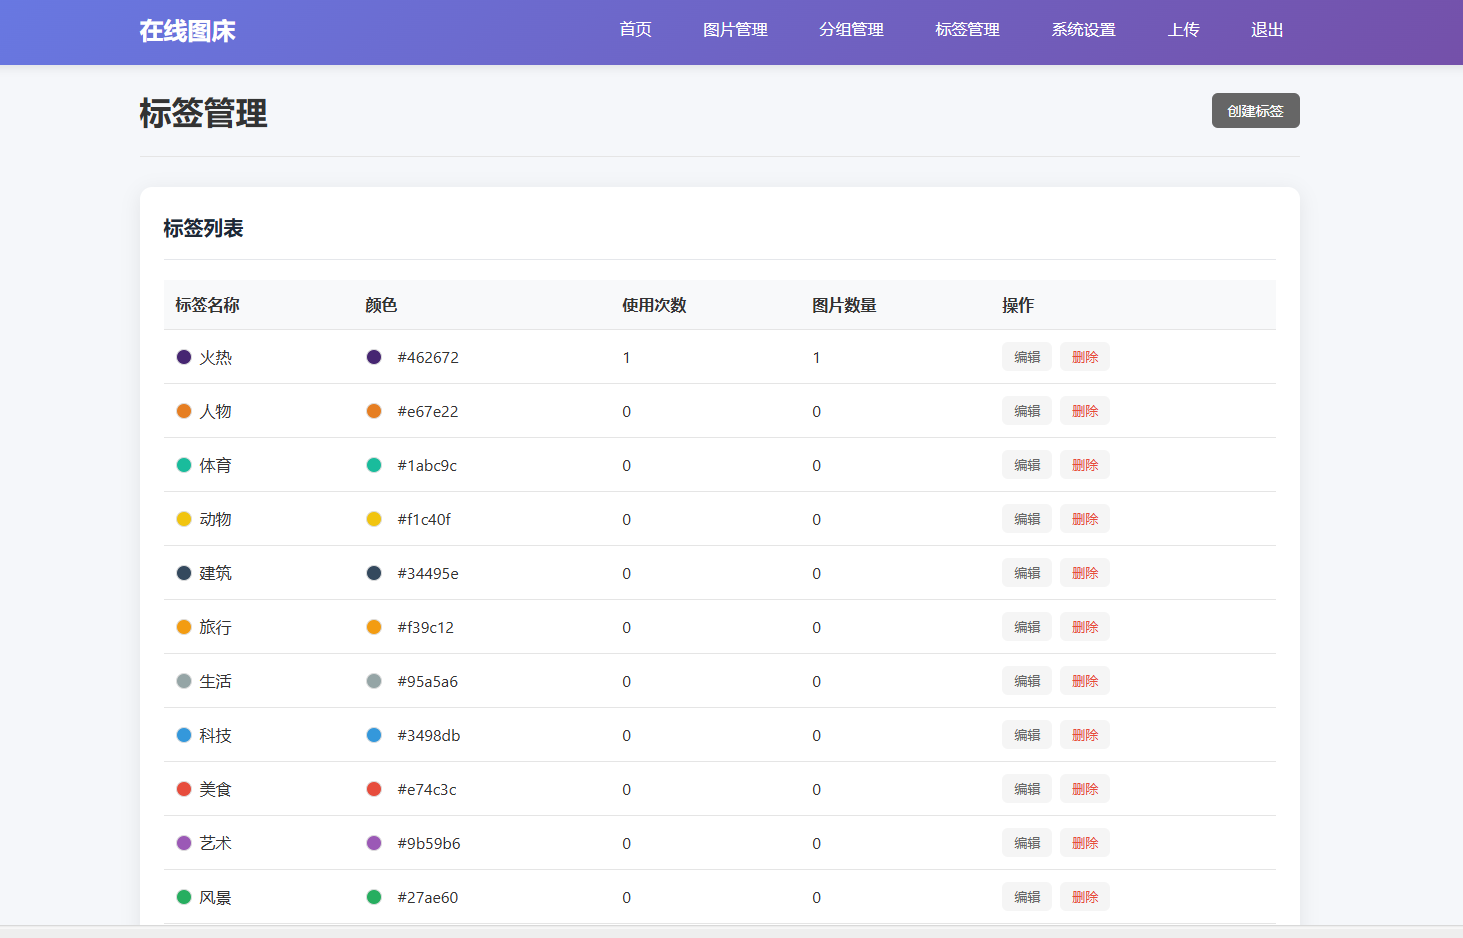Click the green dot before the 风景 name
1463x938 pixels.
(184, 897)
